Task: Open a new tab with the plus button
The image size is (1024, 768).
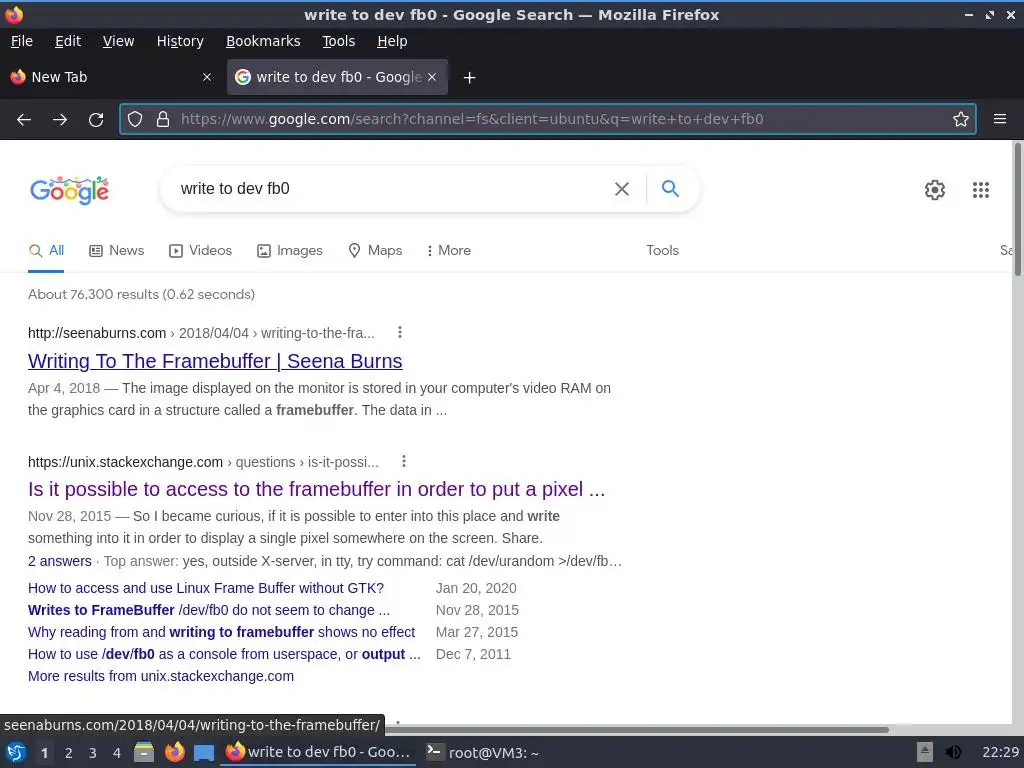Action: (x=469, y=78)
